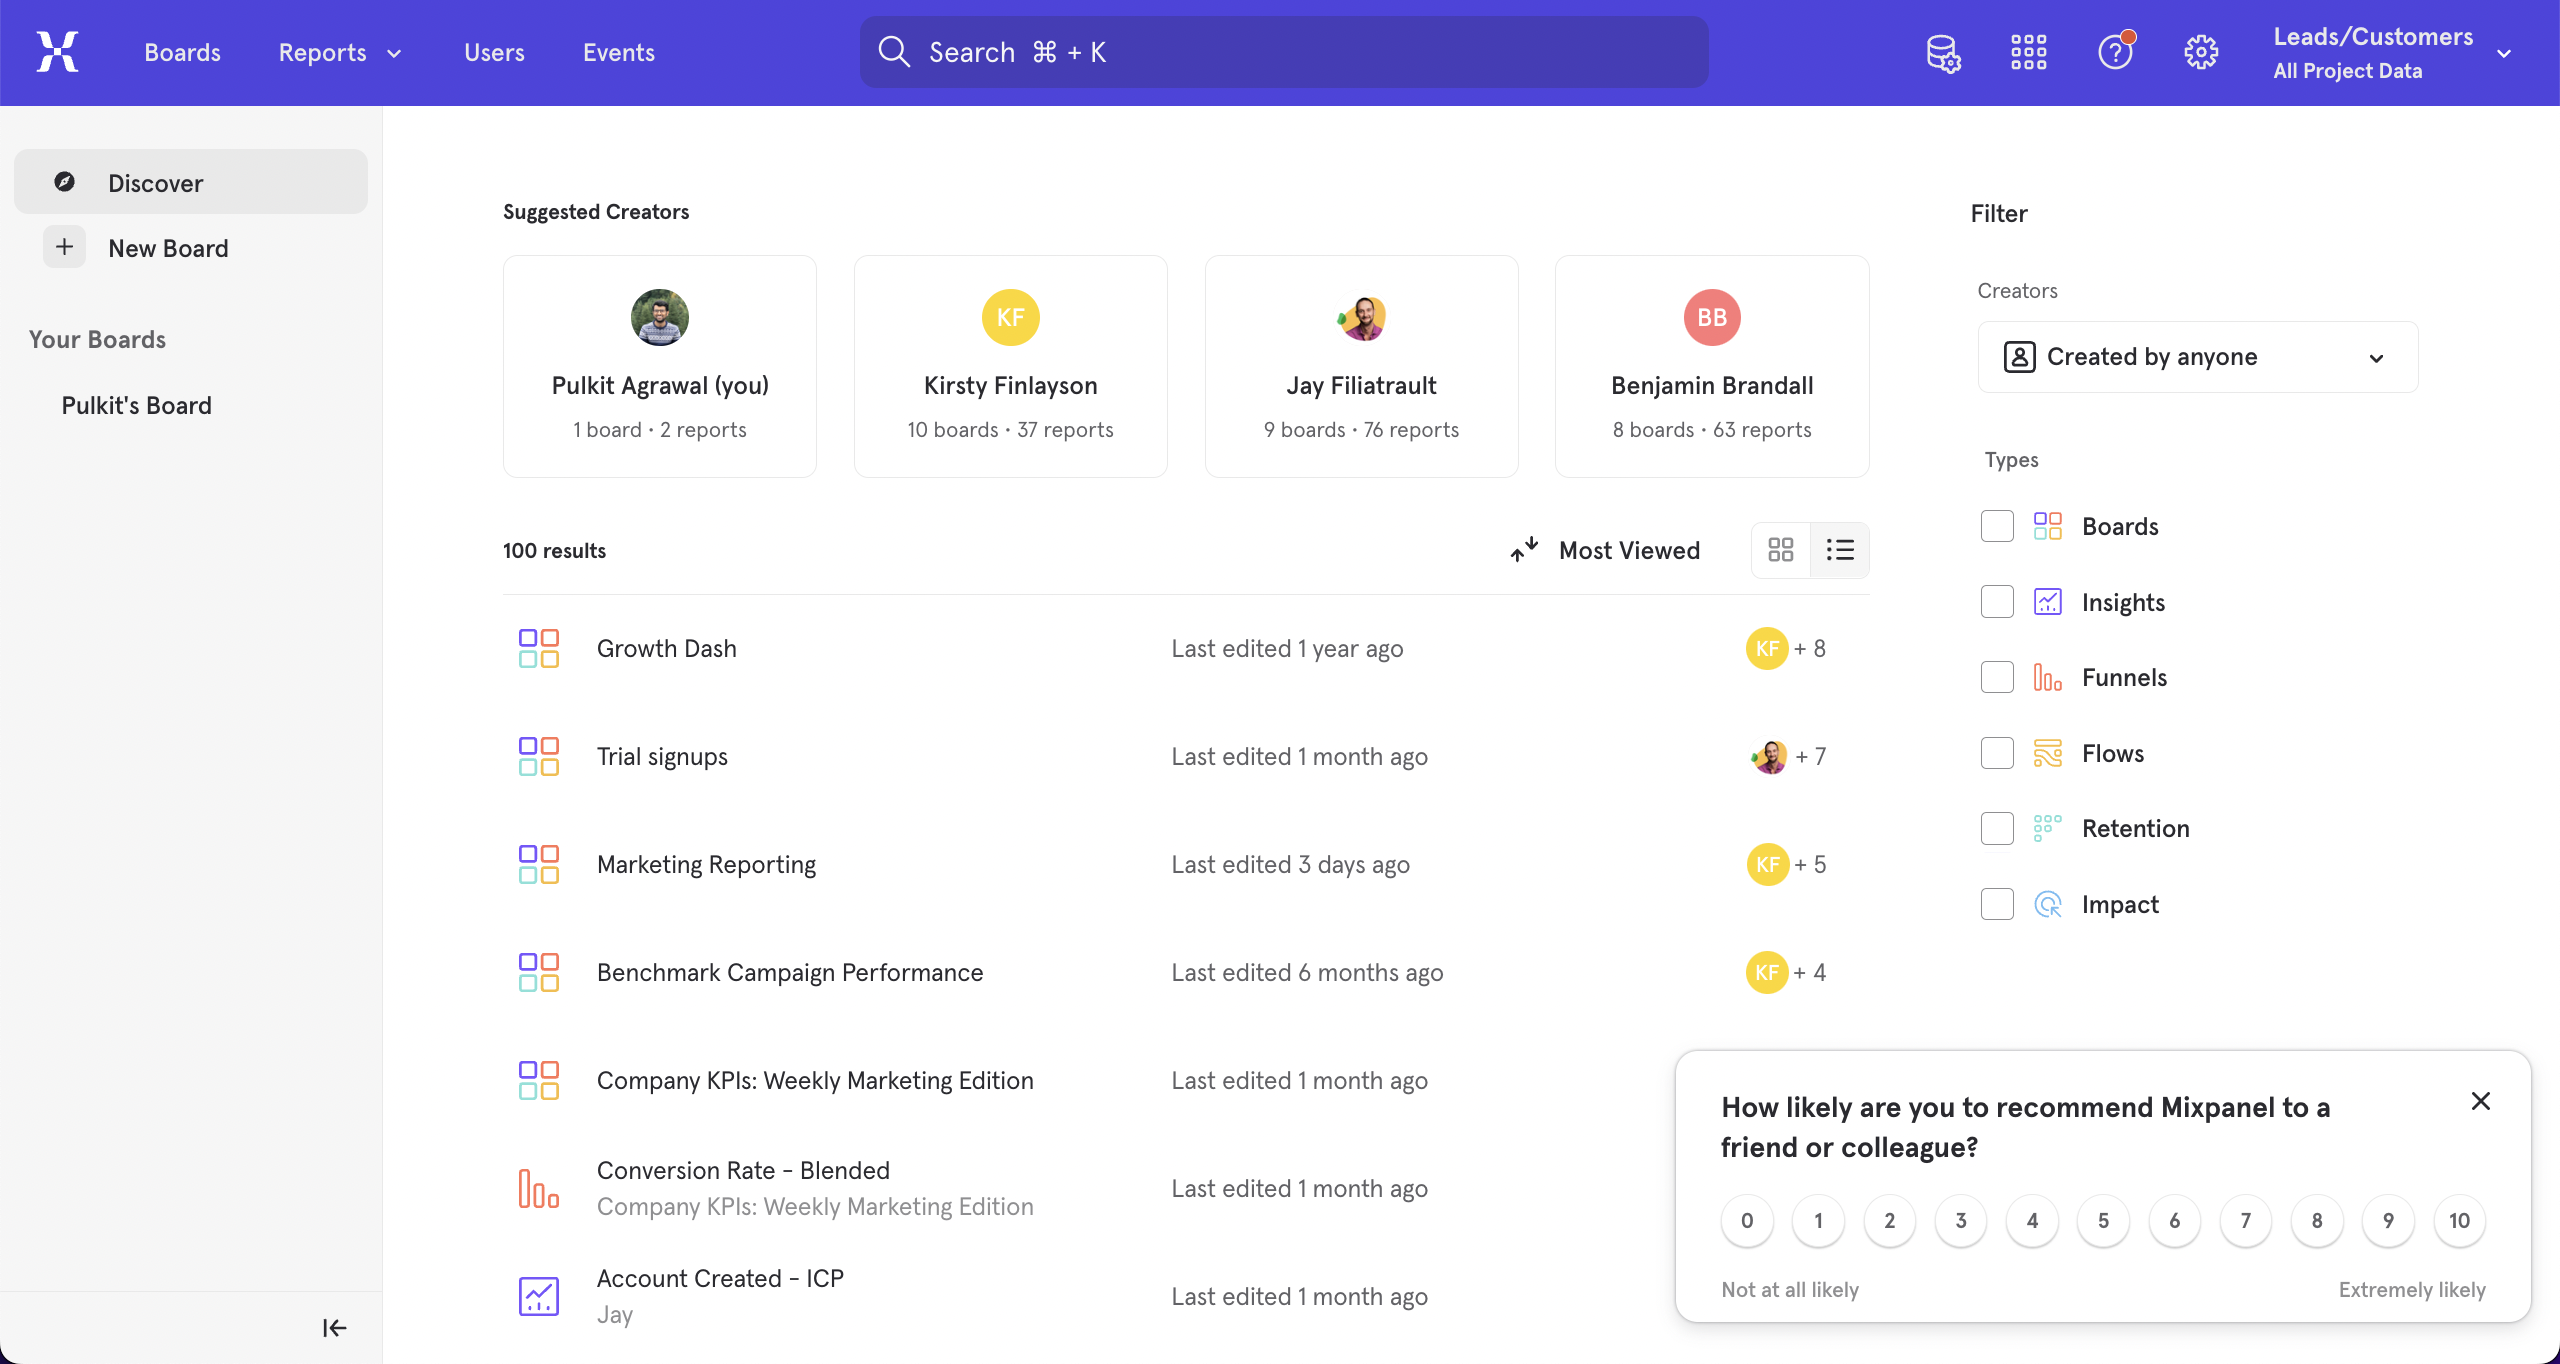The height and width of the screenshot is (1364, 2560).
Task: Open Jay Filiatrault creator card
Action: pos(1361,366)
